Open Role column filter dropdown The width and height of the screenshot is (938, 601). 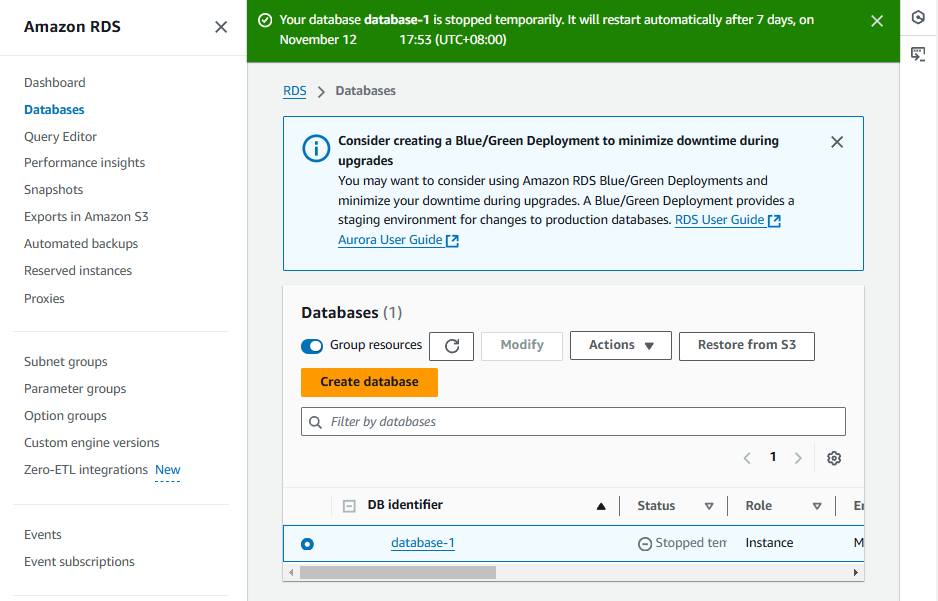click(817, 506)
